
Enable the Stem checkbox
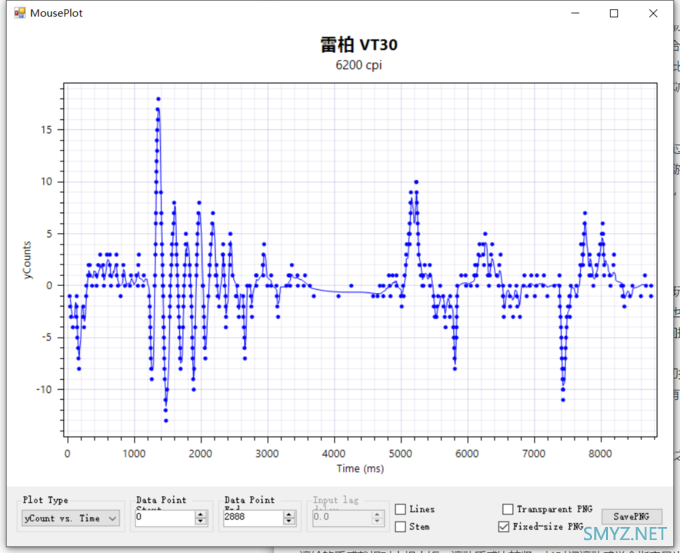pos(401,527)
